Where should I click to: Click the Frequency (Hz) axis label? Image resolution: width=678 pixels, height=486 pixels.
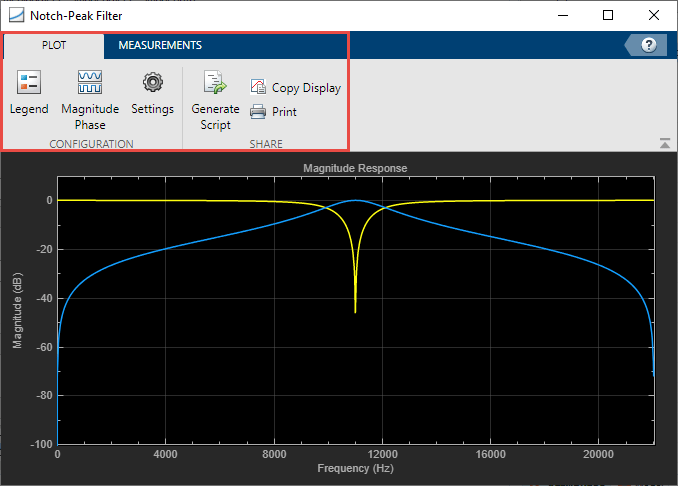coord(355,468)
